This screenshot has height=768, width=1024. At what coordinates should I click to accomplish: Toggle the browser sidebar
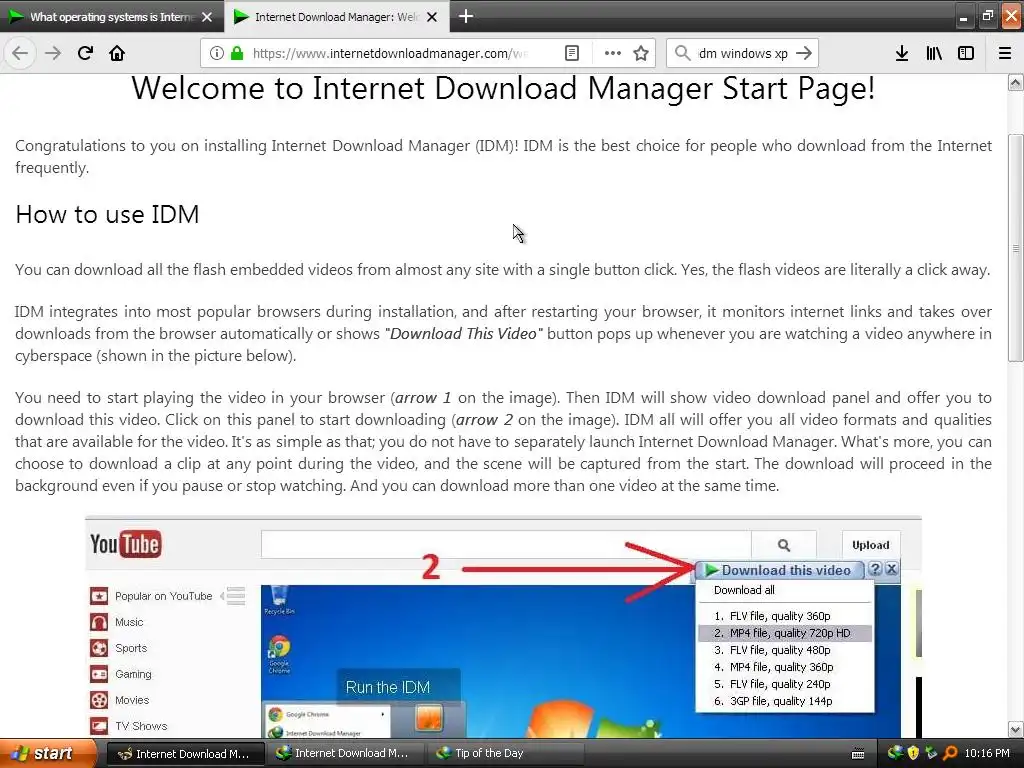tap(966, 53)
